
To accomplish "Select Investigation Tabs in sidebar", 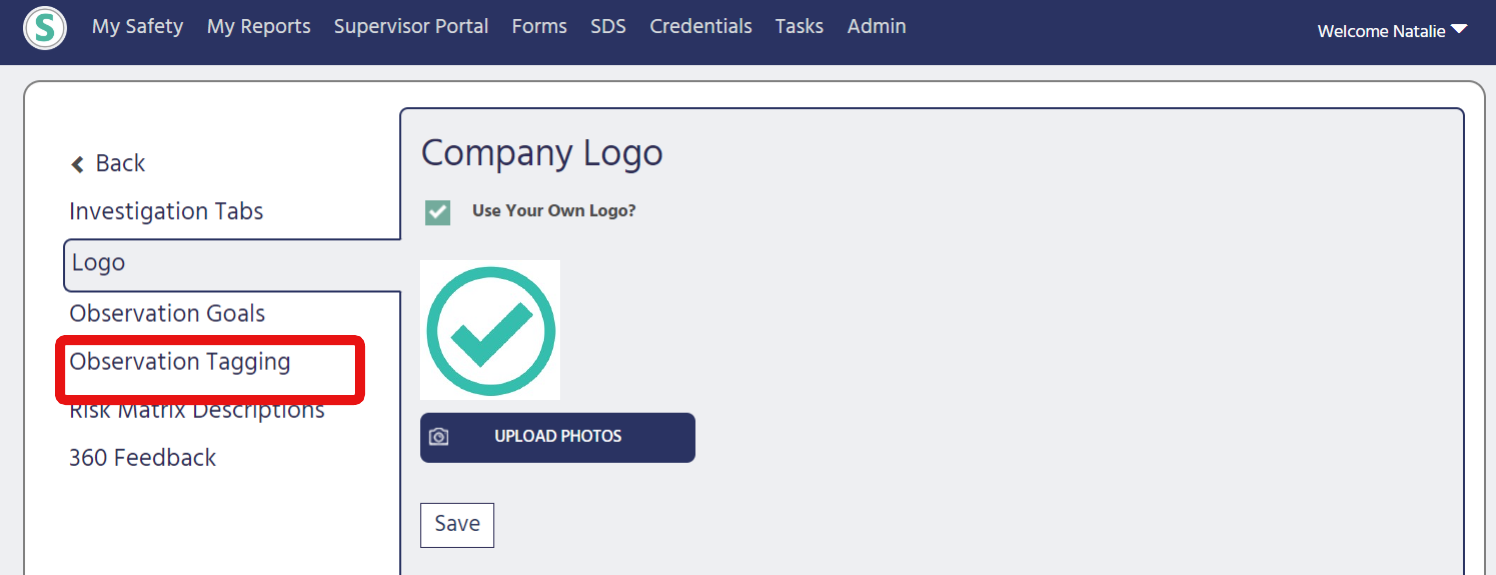I will click(166, 212).
